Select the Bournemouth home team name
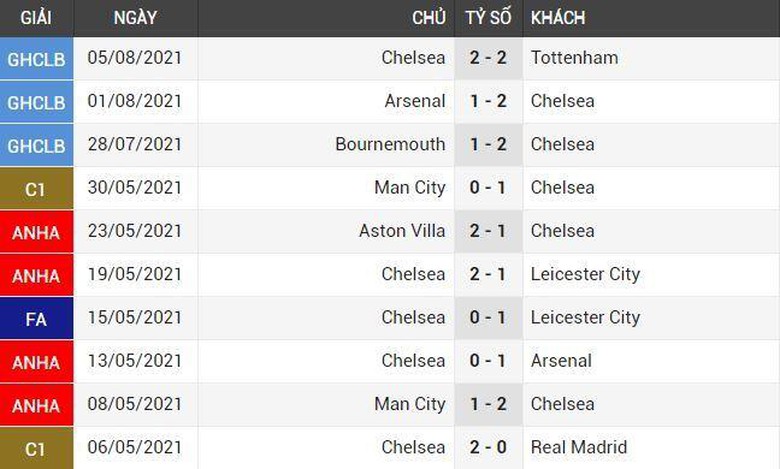780x469 pixels. (x=390, y=144)
